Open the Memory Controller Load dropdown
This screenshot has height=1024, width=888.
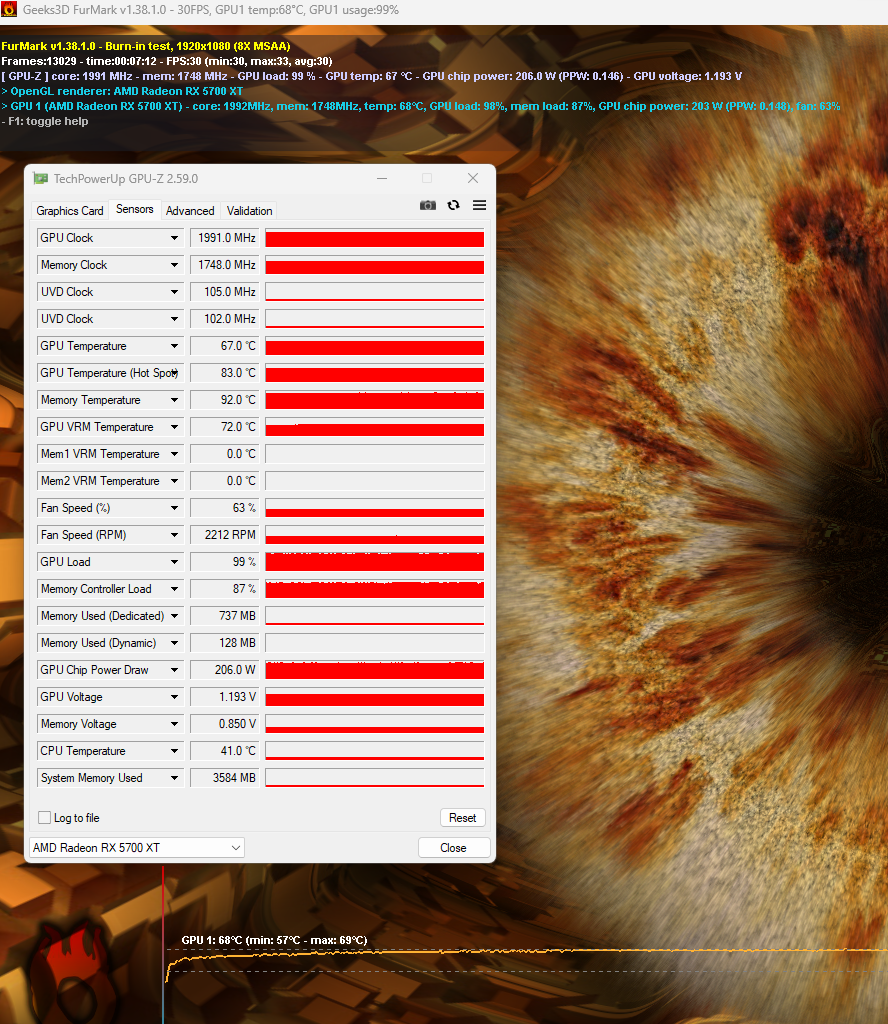click(x=174, y=589)
